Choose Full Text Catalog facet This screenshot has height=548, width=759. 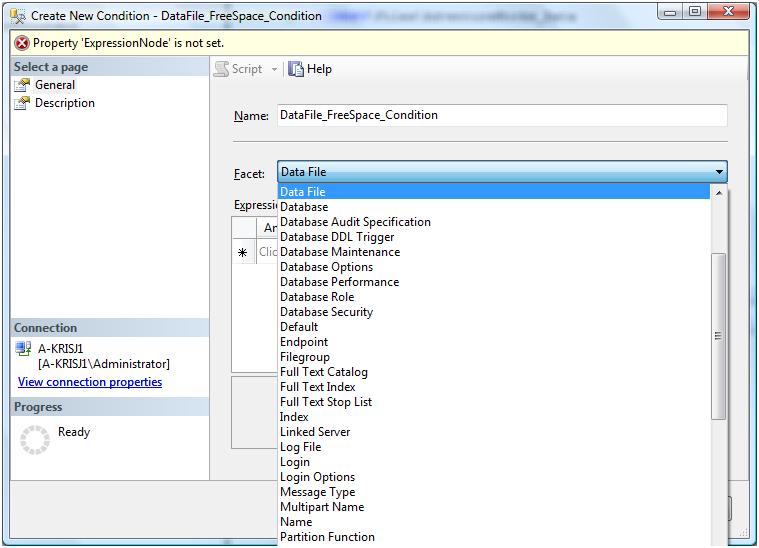pyautogui.click(x=494, y=372)
